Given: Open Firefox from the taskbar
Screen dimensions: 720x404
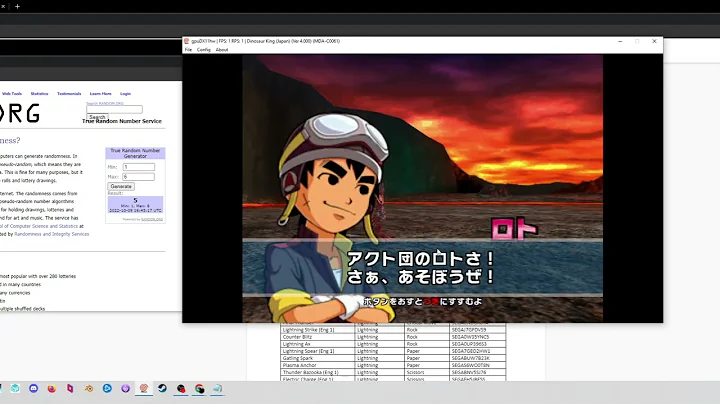Looking at the screenshot, I should (x=52, y=388).
